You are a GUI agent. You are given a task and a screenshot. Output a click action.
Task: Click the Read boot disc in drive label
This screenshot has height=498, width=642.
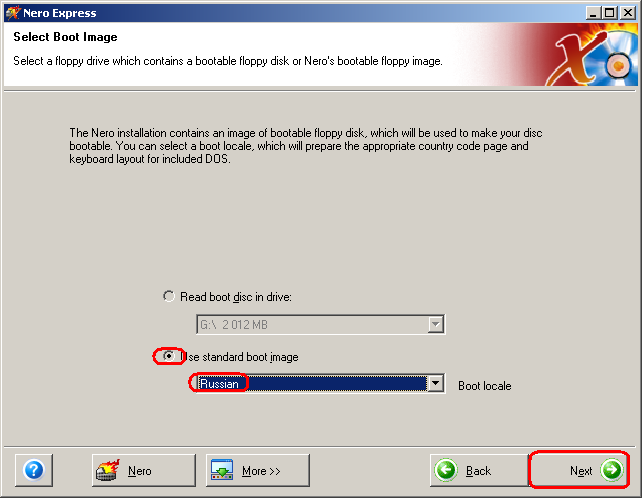(236, 297)
